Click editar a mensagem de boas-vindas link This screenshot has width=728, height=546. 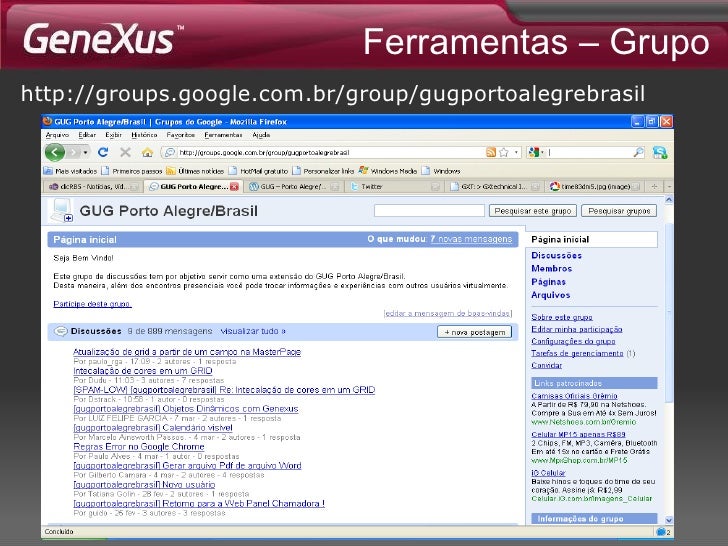448,313
